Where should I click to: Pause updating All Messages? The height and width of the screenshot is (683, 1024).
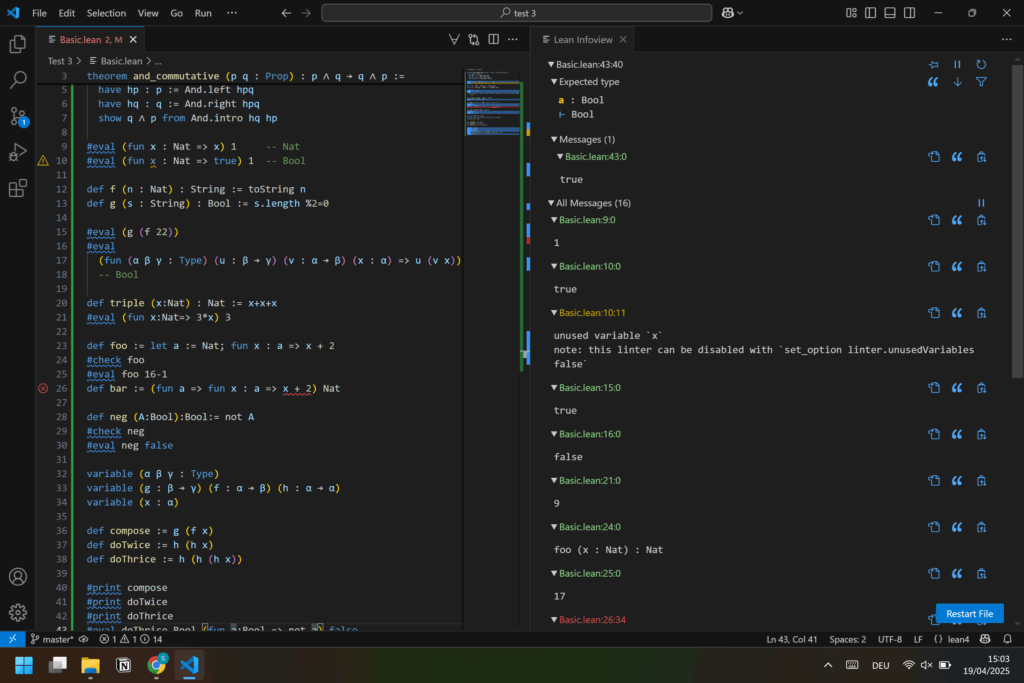pos(981,203)
